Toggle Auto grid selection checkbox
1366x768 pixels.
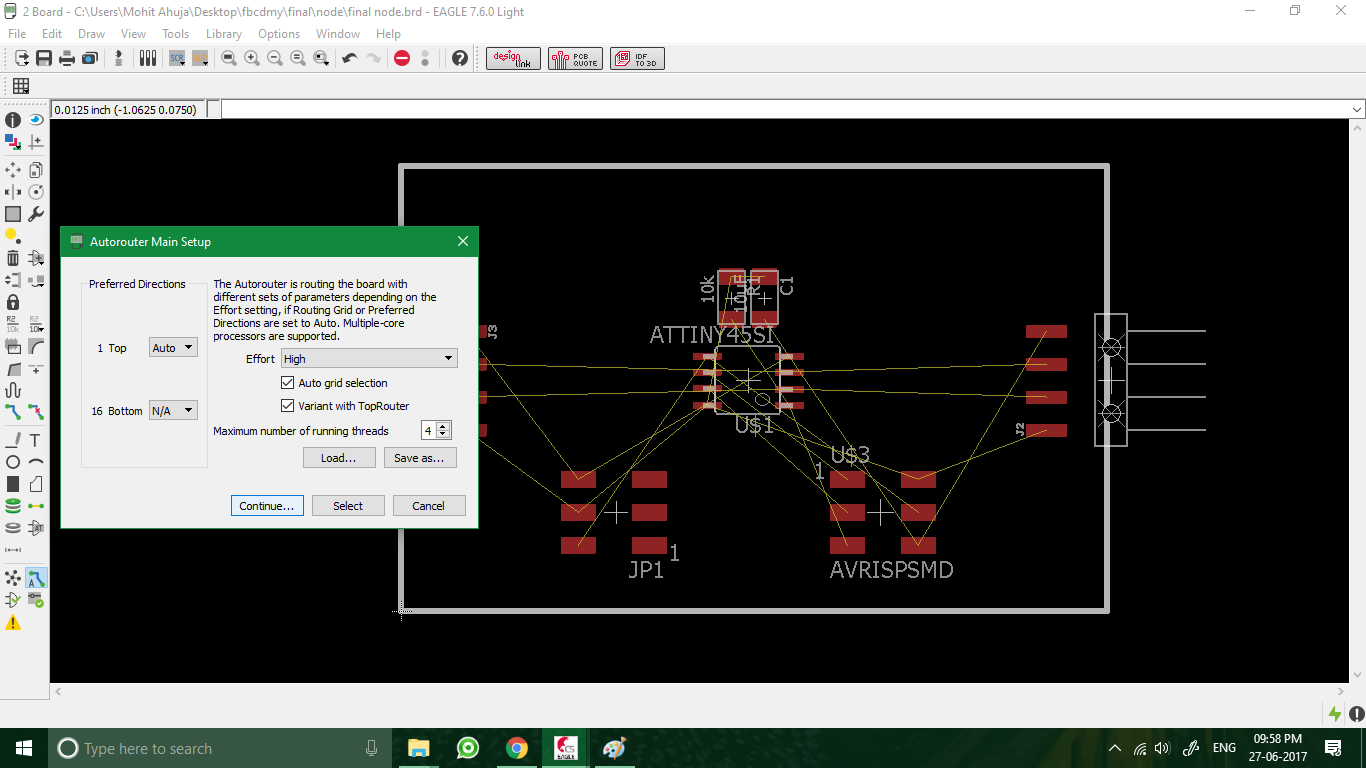(288, 383)
